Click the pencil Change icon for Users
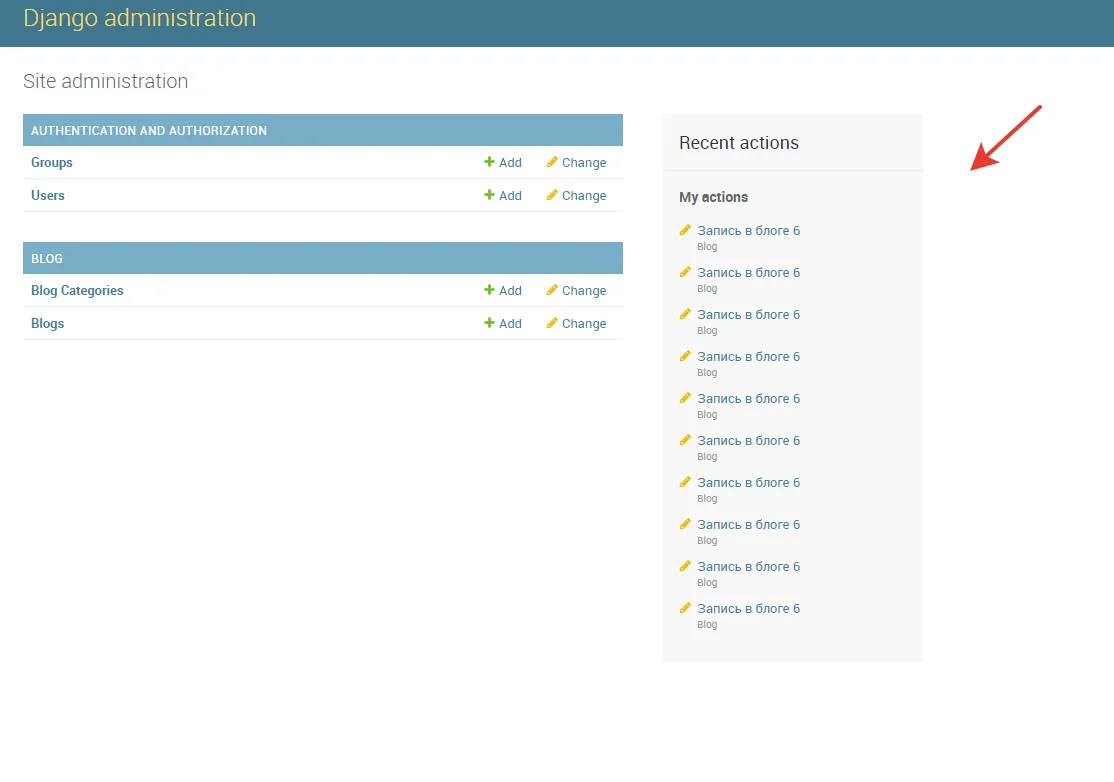Screen dimensions: 1114x782 (x=551, y=195)
